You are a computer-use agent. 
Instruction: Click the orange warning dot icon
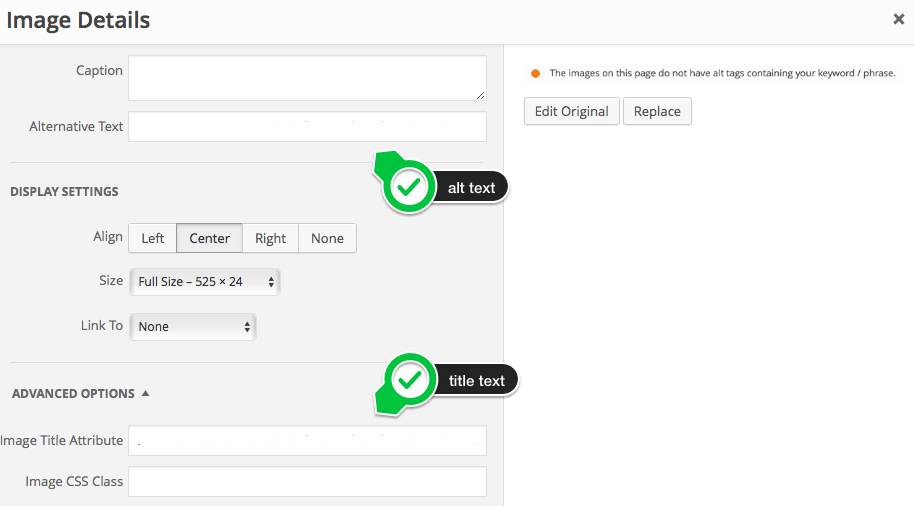[535, 73]
